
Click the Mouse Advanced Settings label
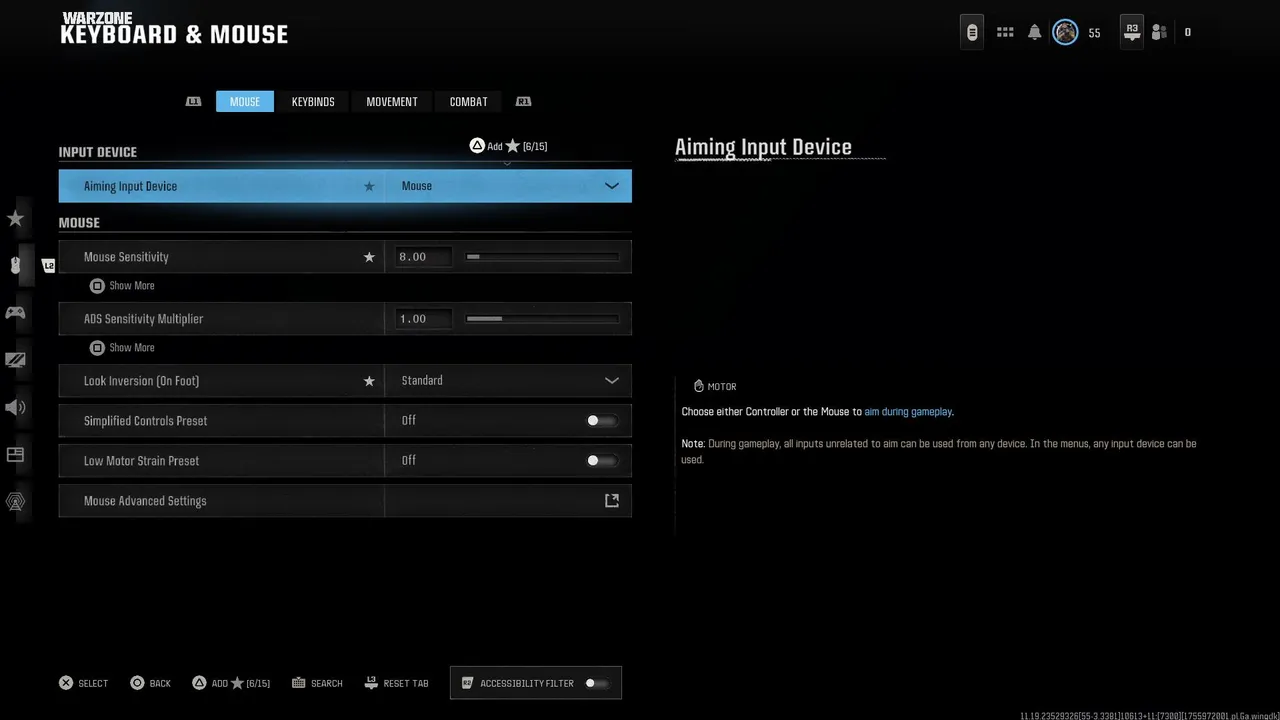pos(145,501)
